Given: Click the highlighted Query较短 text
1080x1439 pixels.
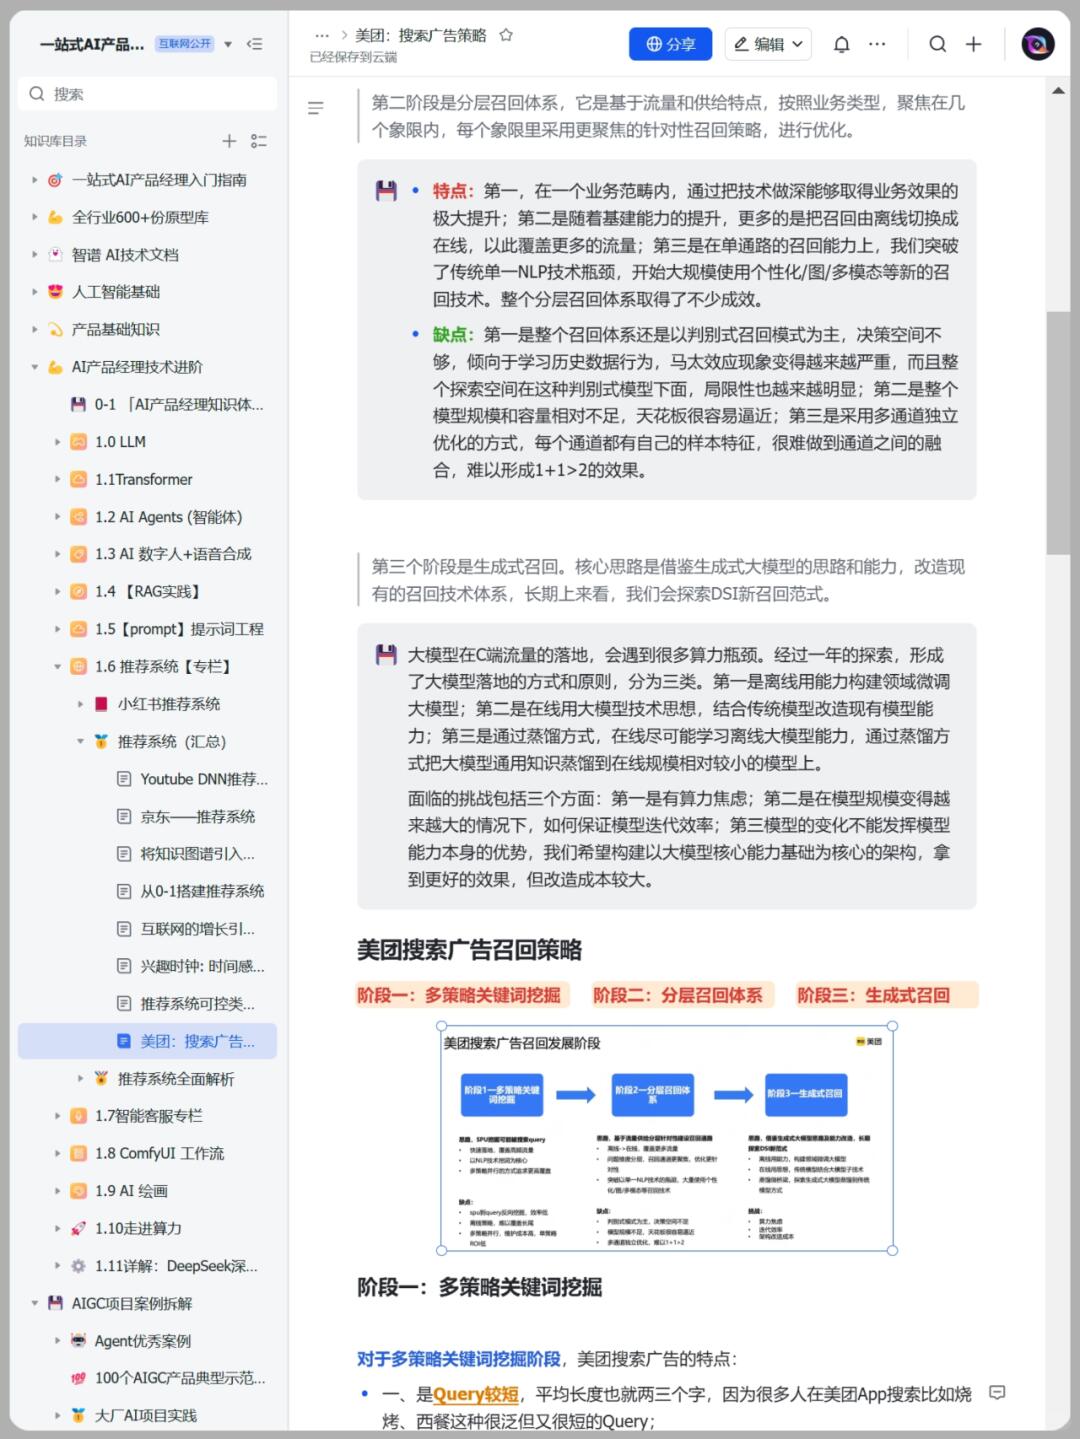Looking at the screenshot, I should point(476,1394).
